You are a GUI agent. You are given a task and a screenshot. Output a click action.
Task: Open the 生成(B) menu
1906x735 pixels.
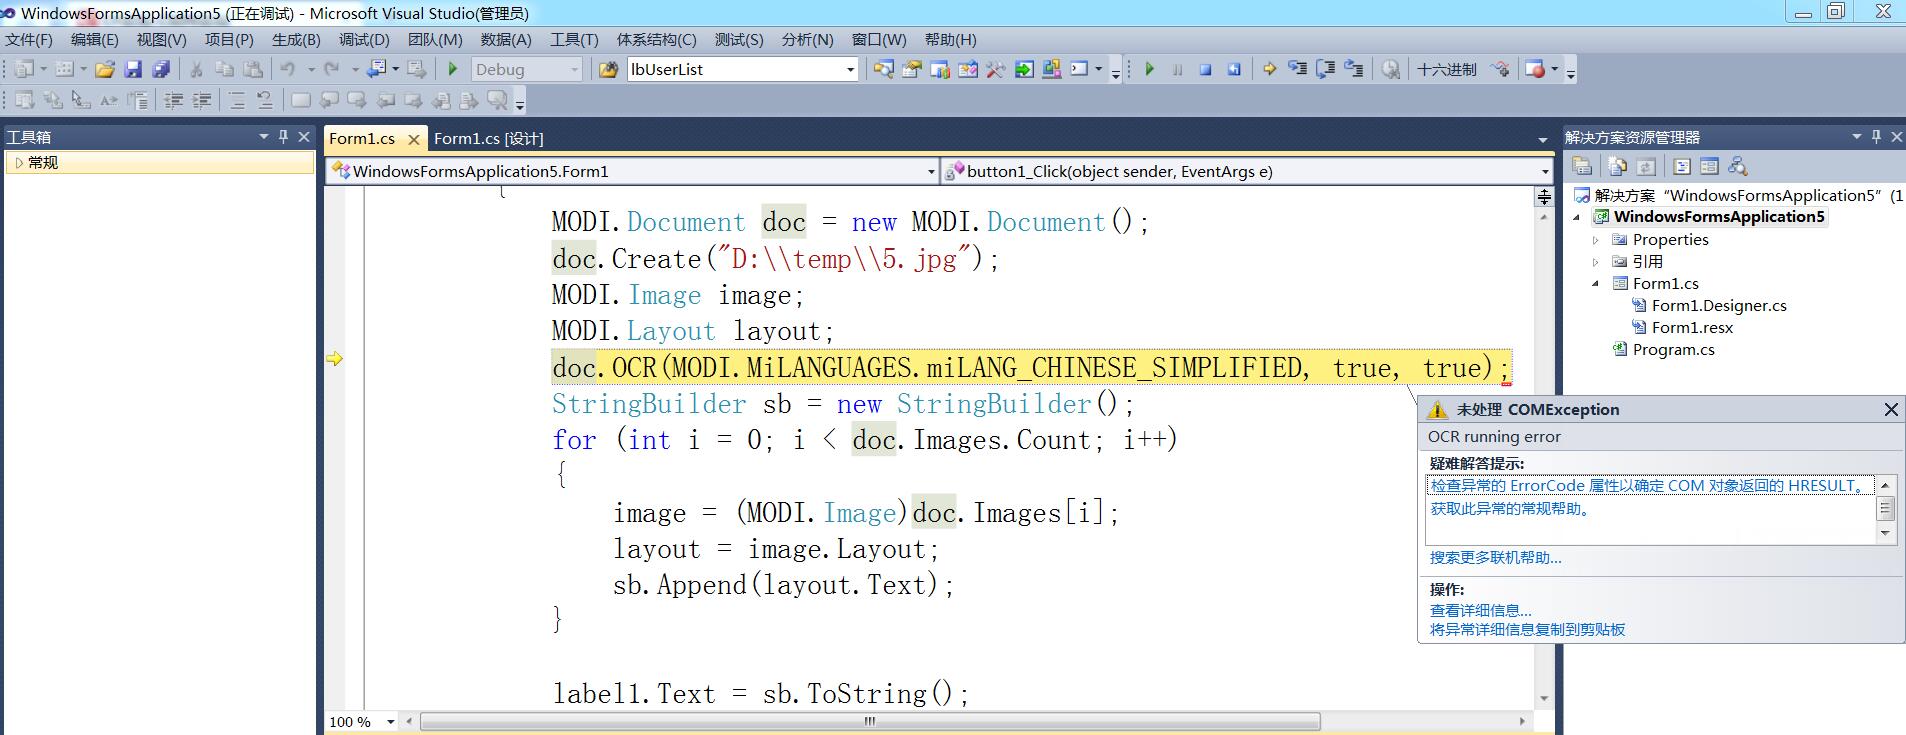point(296,40)
